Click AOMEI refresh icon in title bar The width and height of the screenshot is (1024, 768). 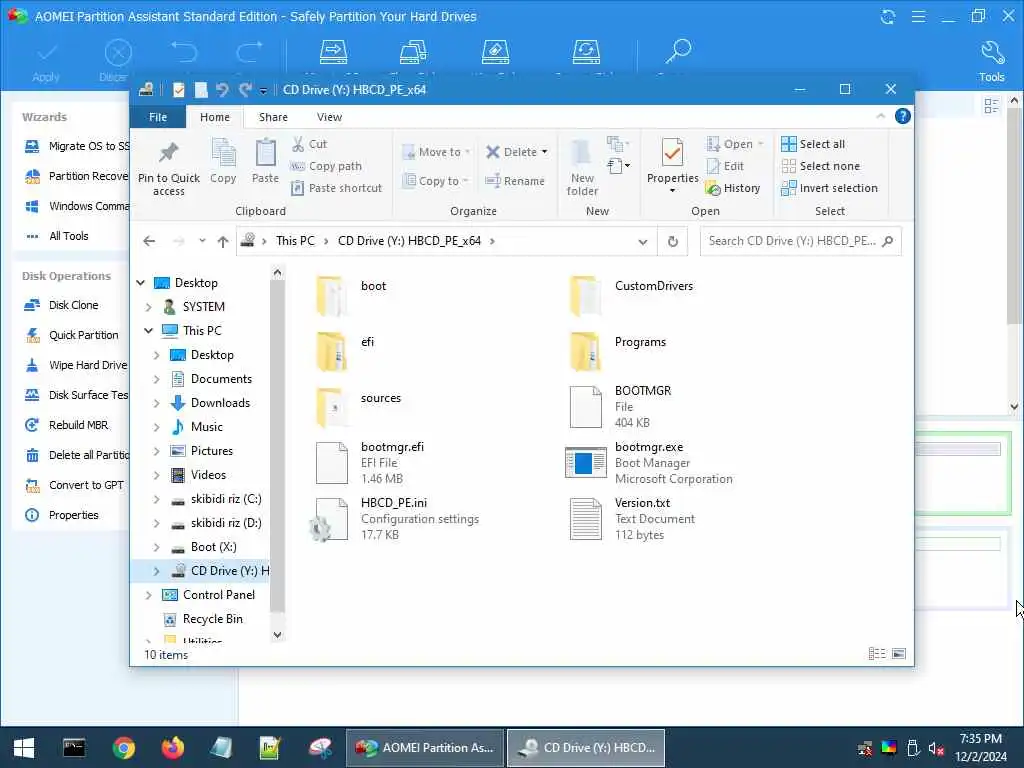(x=888, y=16)
